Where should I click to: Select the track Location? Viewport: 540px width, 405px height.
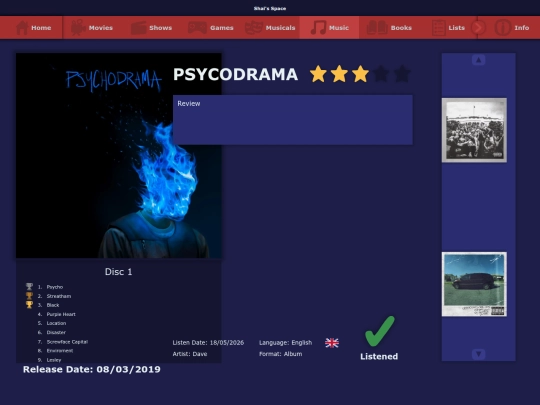56,323
